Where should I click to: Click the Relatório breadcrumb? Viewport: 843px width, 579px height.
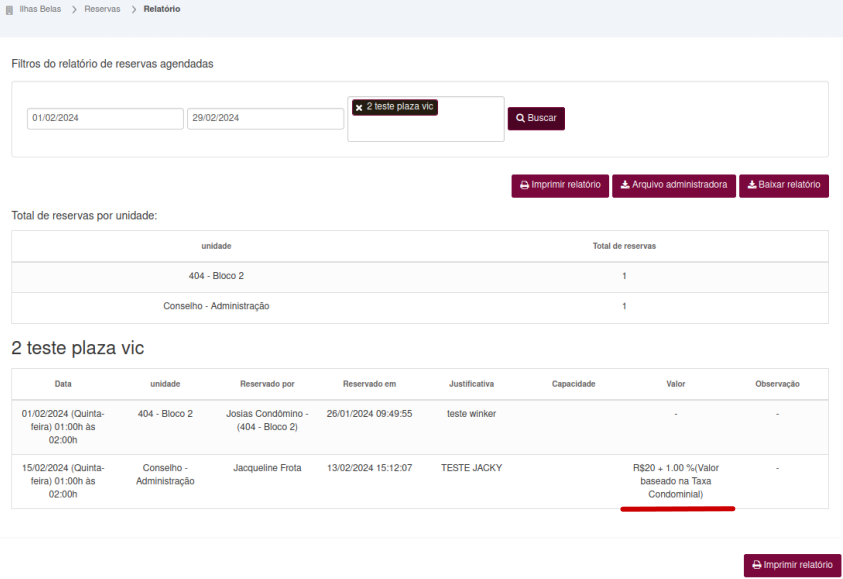click(x=162, y=9)
